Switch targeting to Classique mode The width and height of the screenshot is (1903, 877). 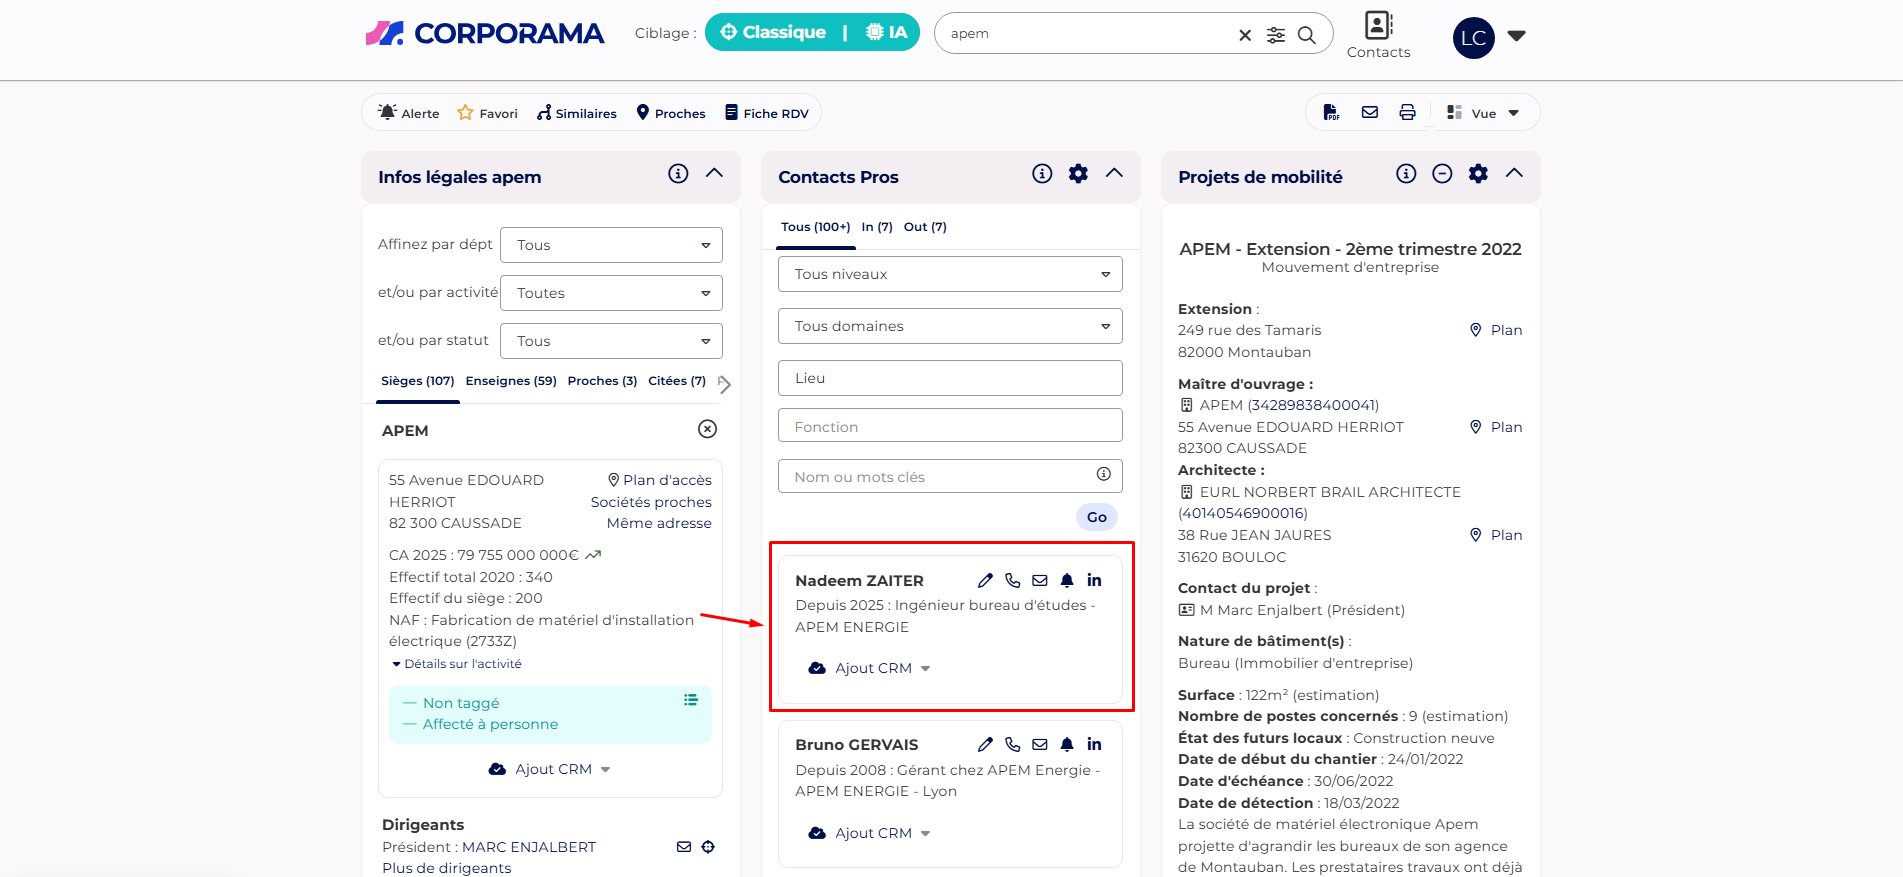(773, 32)
